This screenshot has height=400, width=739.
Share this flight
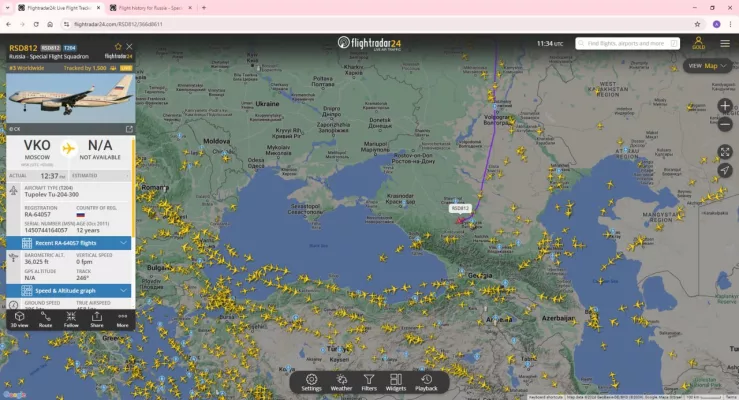97,319
